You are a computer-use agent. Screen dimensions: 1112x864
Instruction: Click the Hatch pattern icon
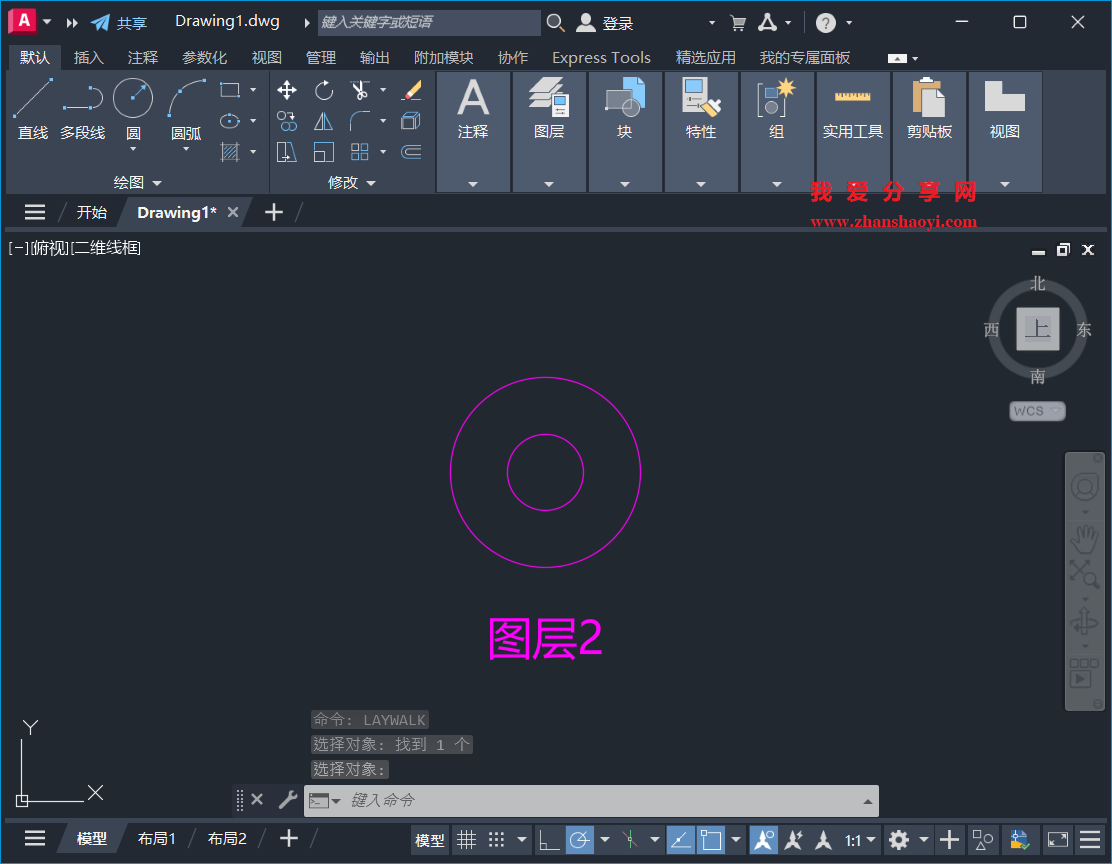coord(228,151)
